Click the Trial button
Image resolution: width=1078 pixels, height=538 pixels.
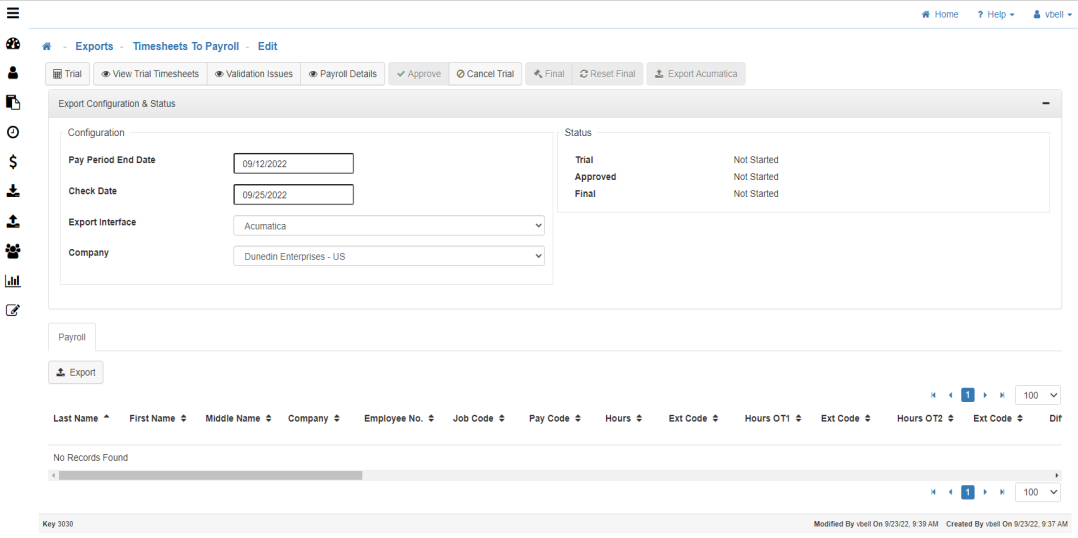pyautogui.click(x=67, y=74)
